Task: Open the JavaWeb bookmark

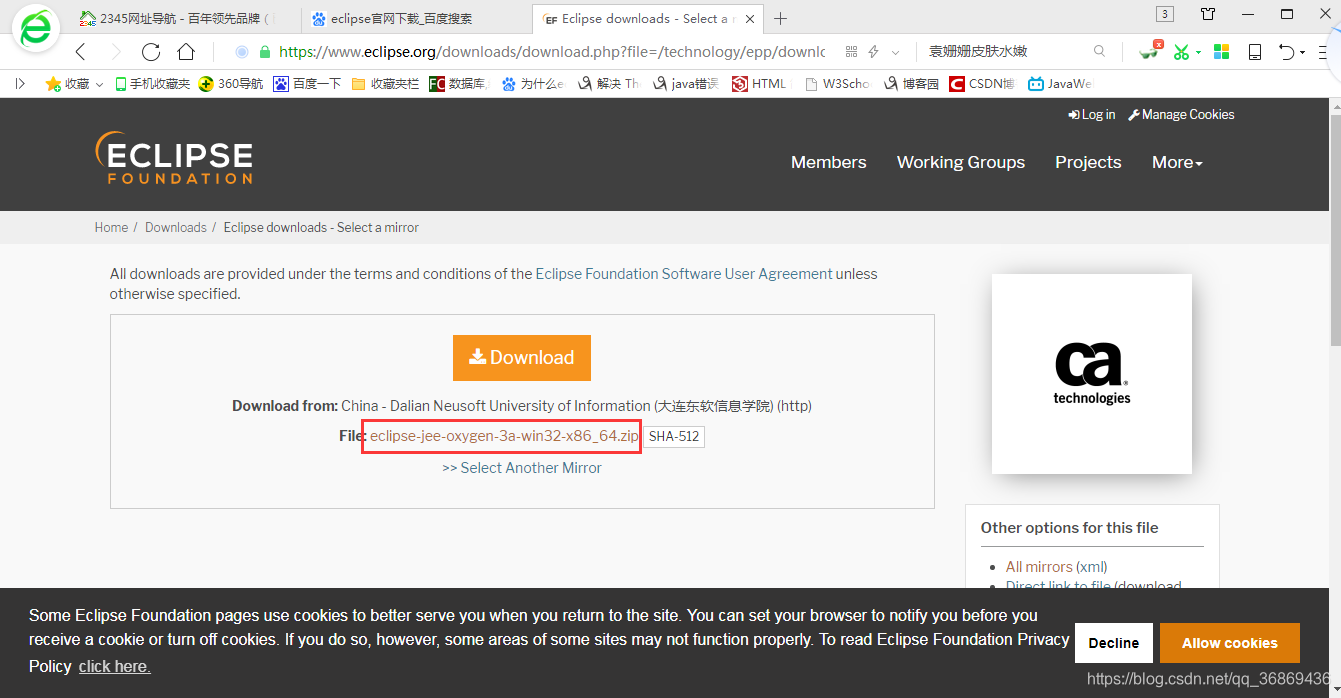Action: point(1060,84)
